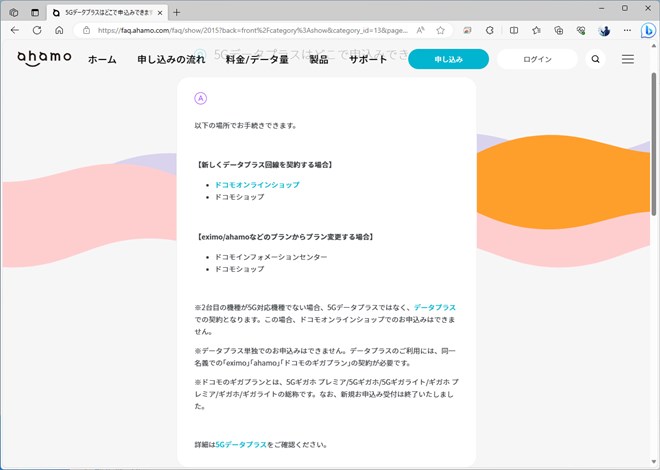
Task: Click the ログイン button
Action: pyautogui.click(x=537, y=59)
